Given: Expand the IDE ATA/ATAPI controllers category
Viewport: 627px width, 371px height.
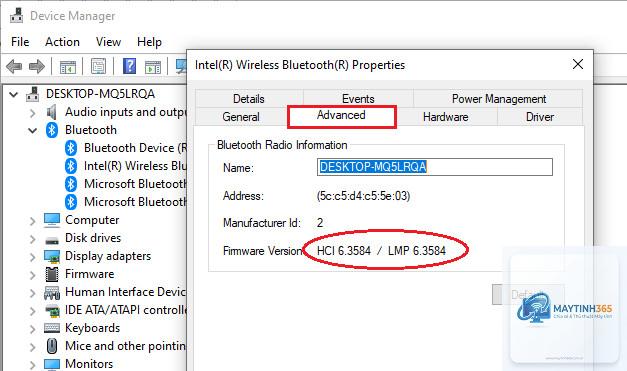Looking at the screenshot, I should [32, 311].
